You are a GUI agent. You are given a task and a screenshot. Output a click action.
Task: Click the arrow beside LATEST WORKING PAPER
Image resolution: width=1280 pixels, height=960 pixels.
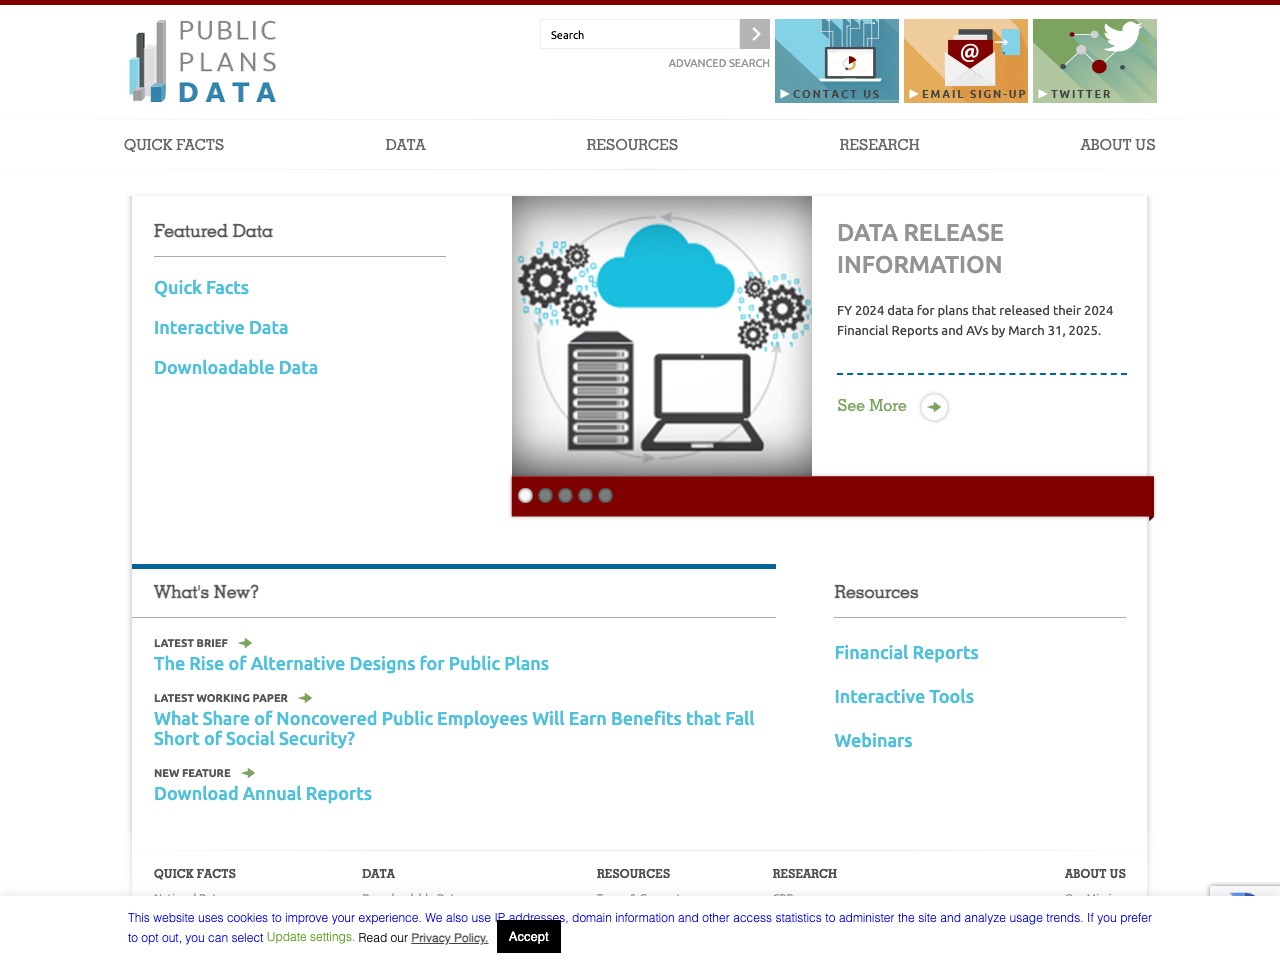point(304,697)
